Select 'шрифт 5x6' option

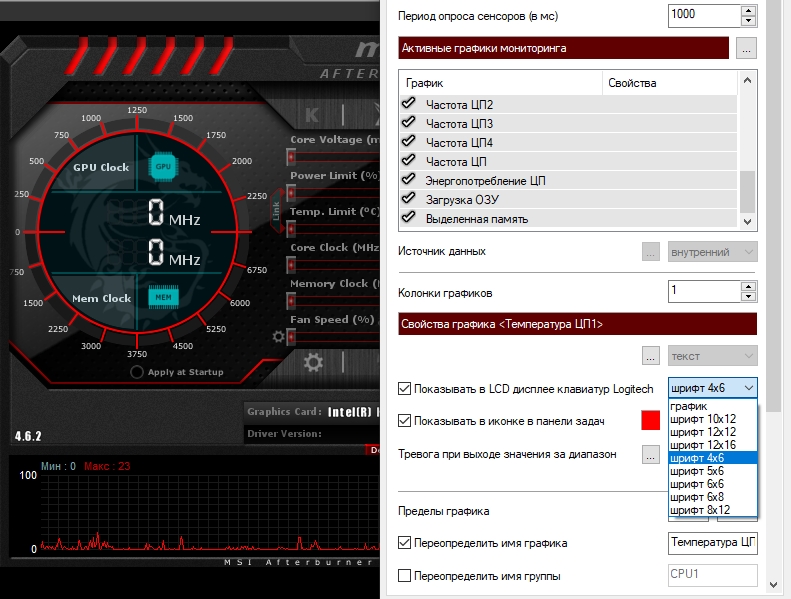[712, 471]
